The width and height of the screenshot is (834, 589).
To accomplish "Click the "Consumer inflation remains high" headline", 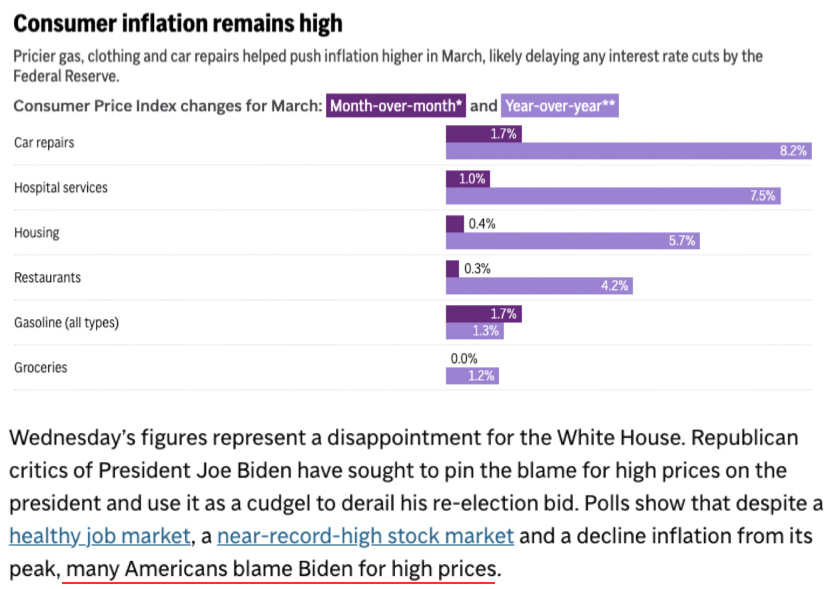I will click(178, 22).
